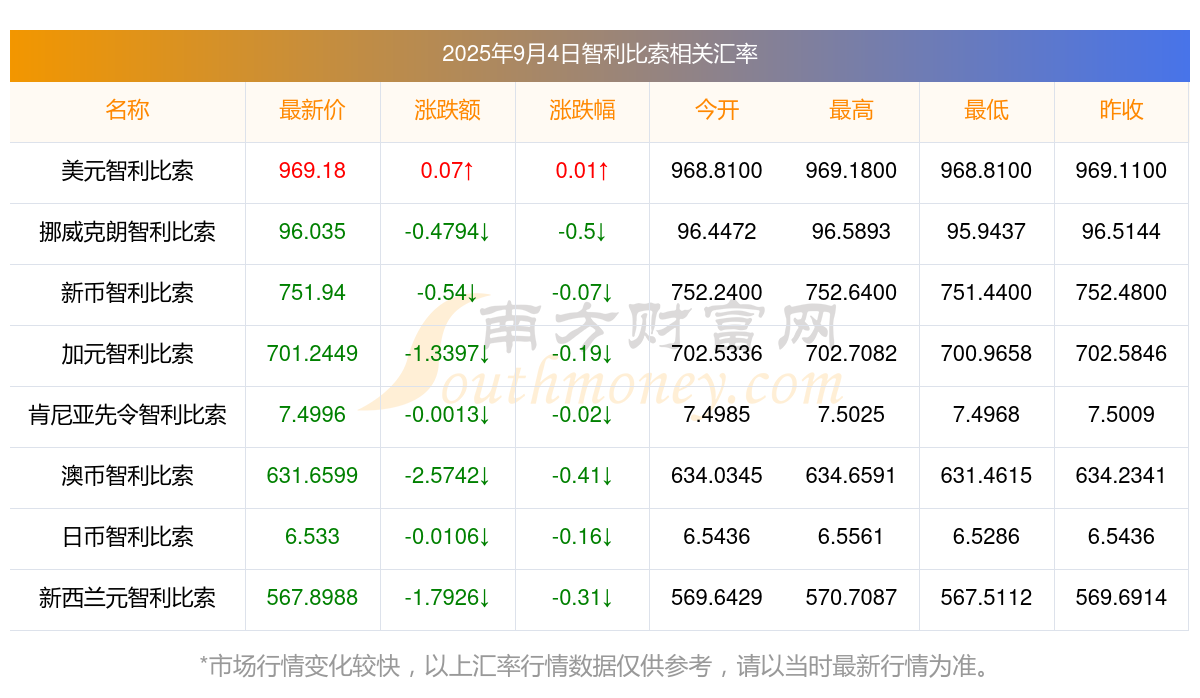The height and width of the screenshot is (698, 1200).
Task: Click the change amount 0.07↑
Action: pyautogui.click(x=447, y=171)
